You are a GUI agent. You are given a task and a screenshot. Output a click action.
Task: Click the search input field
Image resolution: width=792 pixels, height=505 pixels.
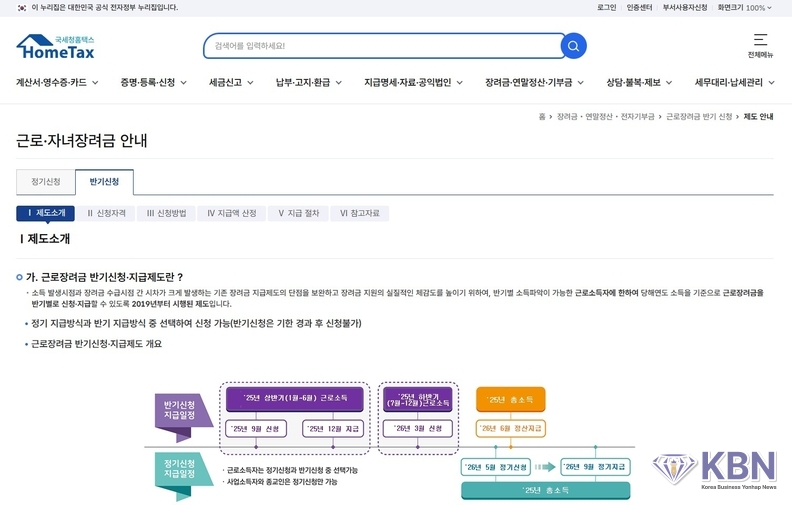point(380,46)
